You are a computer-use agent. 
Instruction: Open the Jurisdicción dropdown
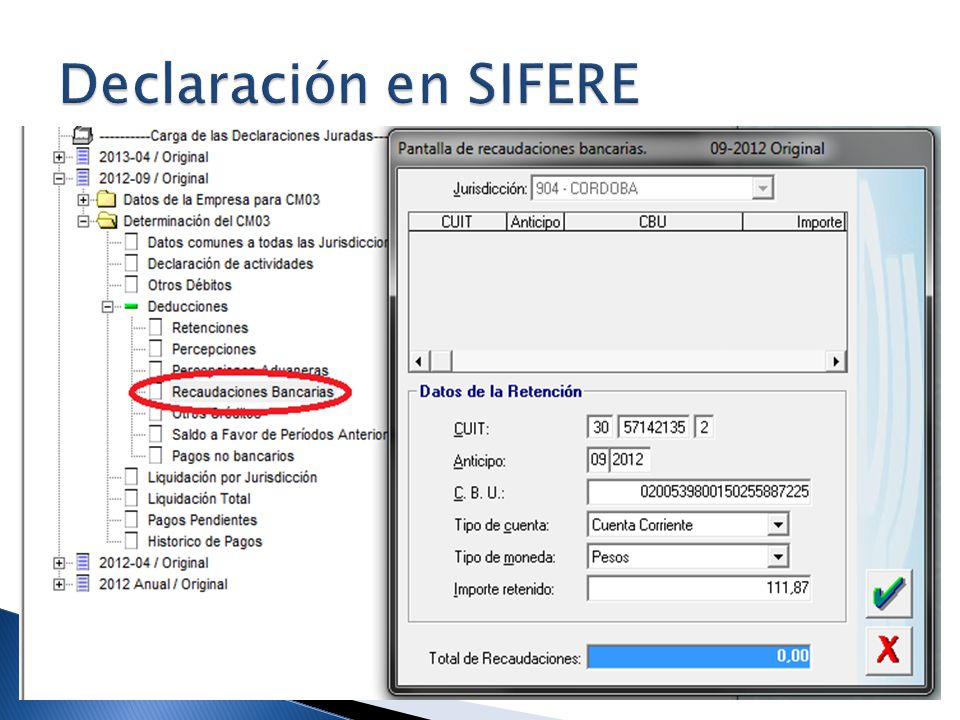[x=762, y=188]
